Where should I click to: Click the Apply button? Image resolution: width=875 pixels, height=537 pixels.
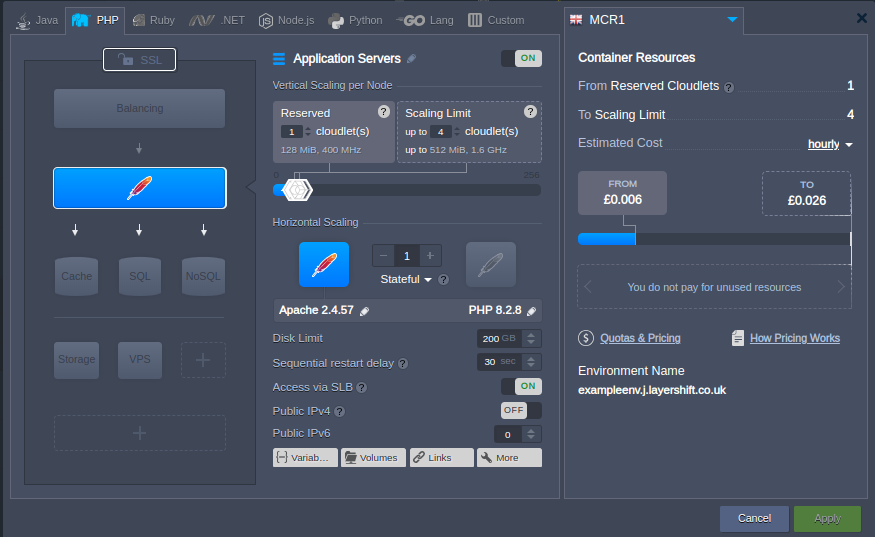click(x=827, y=519)
